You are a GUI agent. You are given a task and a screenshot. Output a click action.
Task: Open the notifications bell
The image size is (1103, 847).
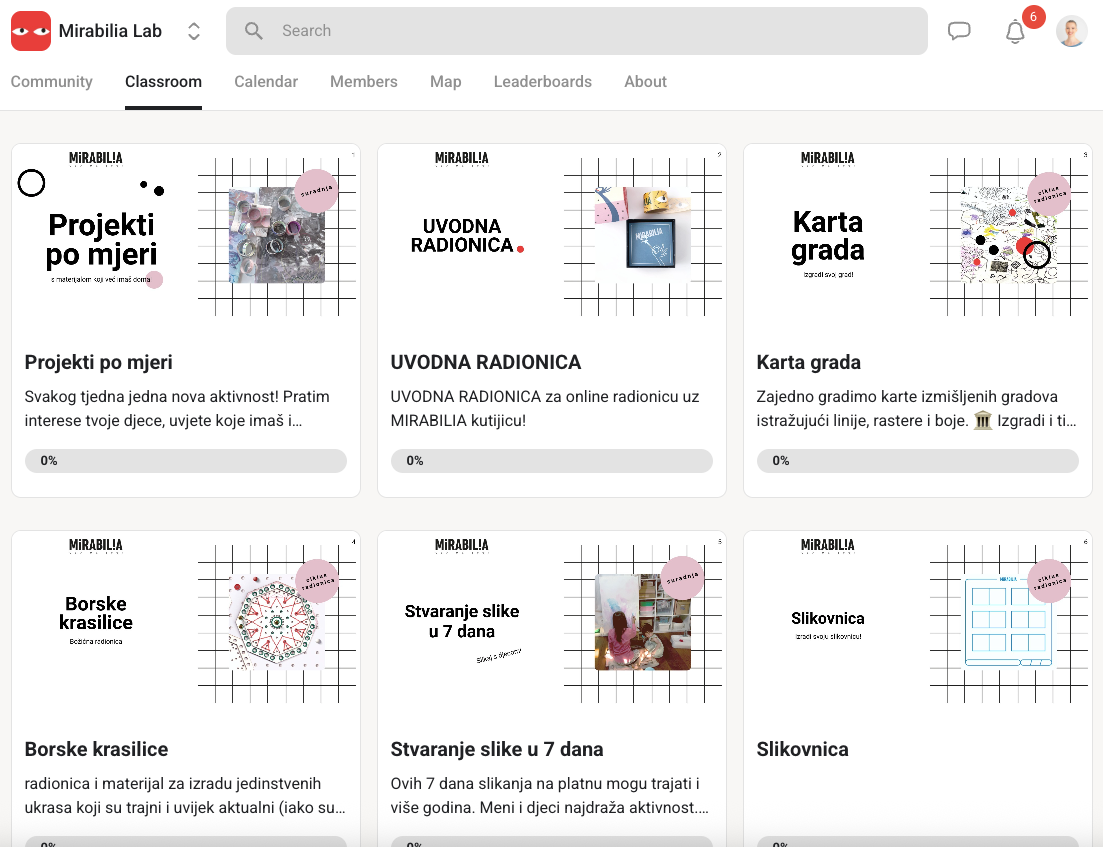pos(1015,32)
